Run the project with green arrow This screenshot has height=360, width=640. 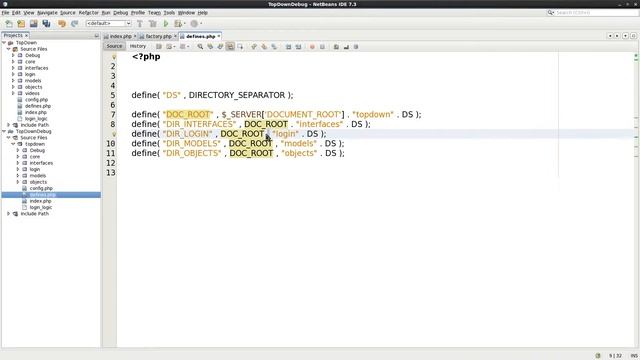pyautogui.click(x=166, y=24)
